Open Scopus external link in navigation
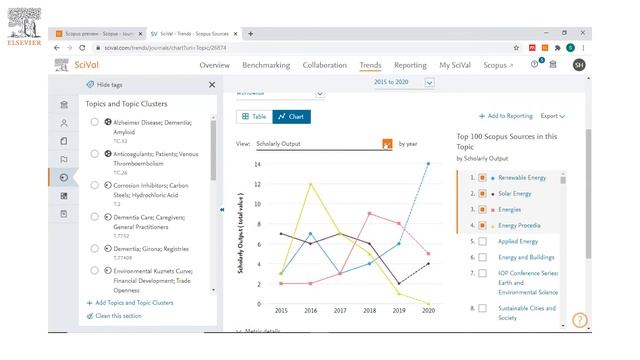Screen dimensions: 640x360 [498, 65]
